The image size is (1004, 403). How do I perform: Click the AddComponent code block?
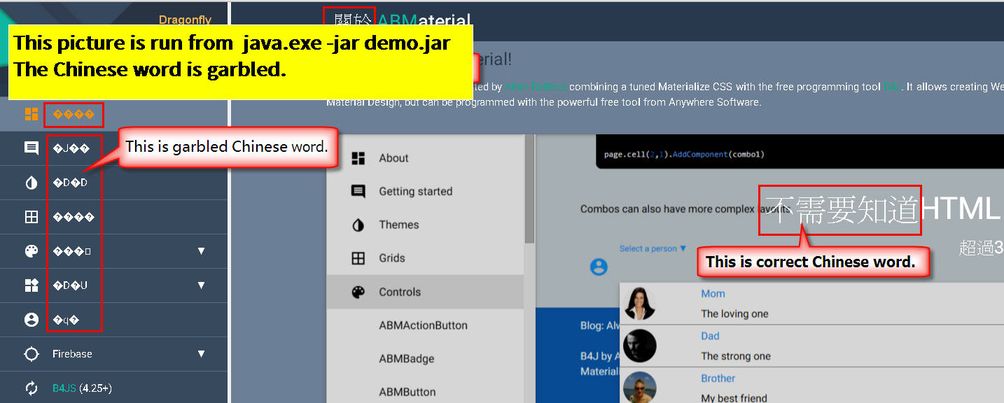[x=800, y=152]
